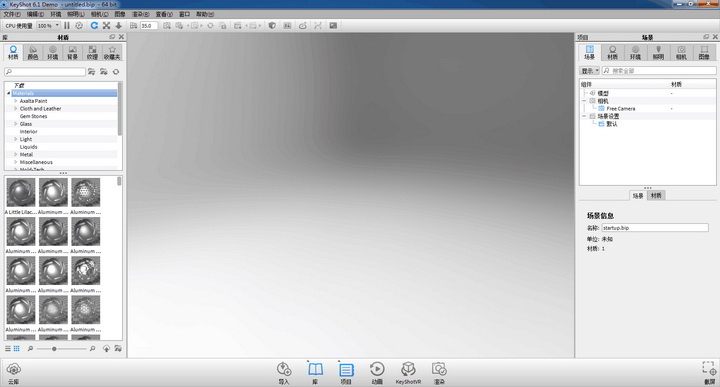Image resolution: width=720 pixels, height=387 pixels.
Task: Pause real-time rendering in top toolbar
Action: [x=67, y=26]
